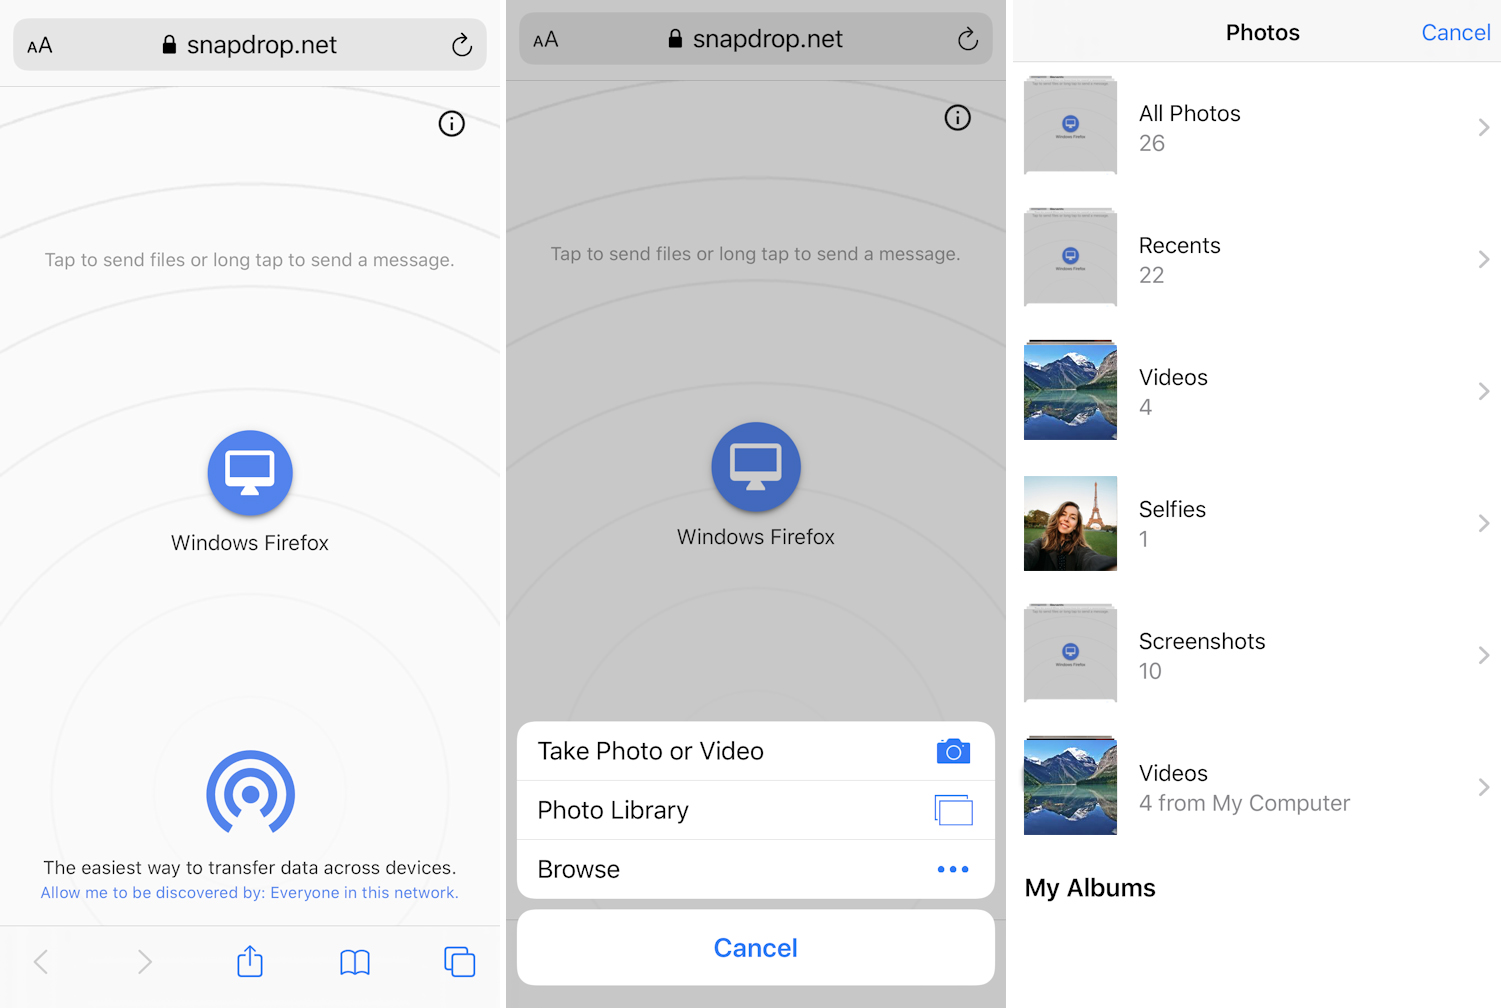
Task: Select the 'Screenshots' label
Action: pyautogui.click(x=1202, y=641)
